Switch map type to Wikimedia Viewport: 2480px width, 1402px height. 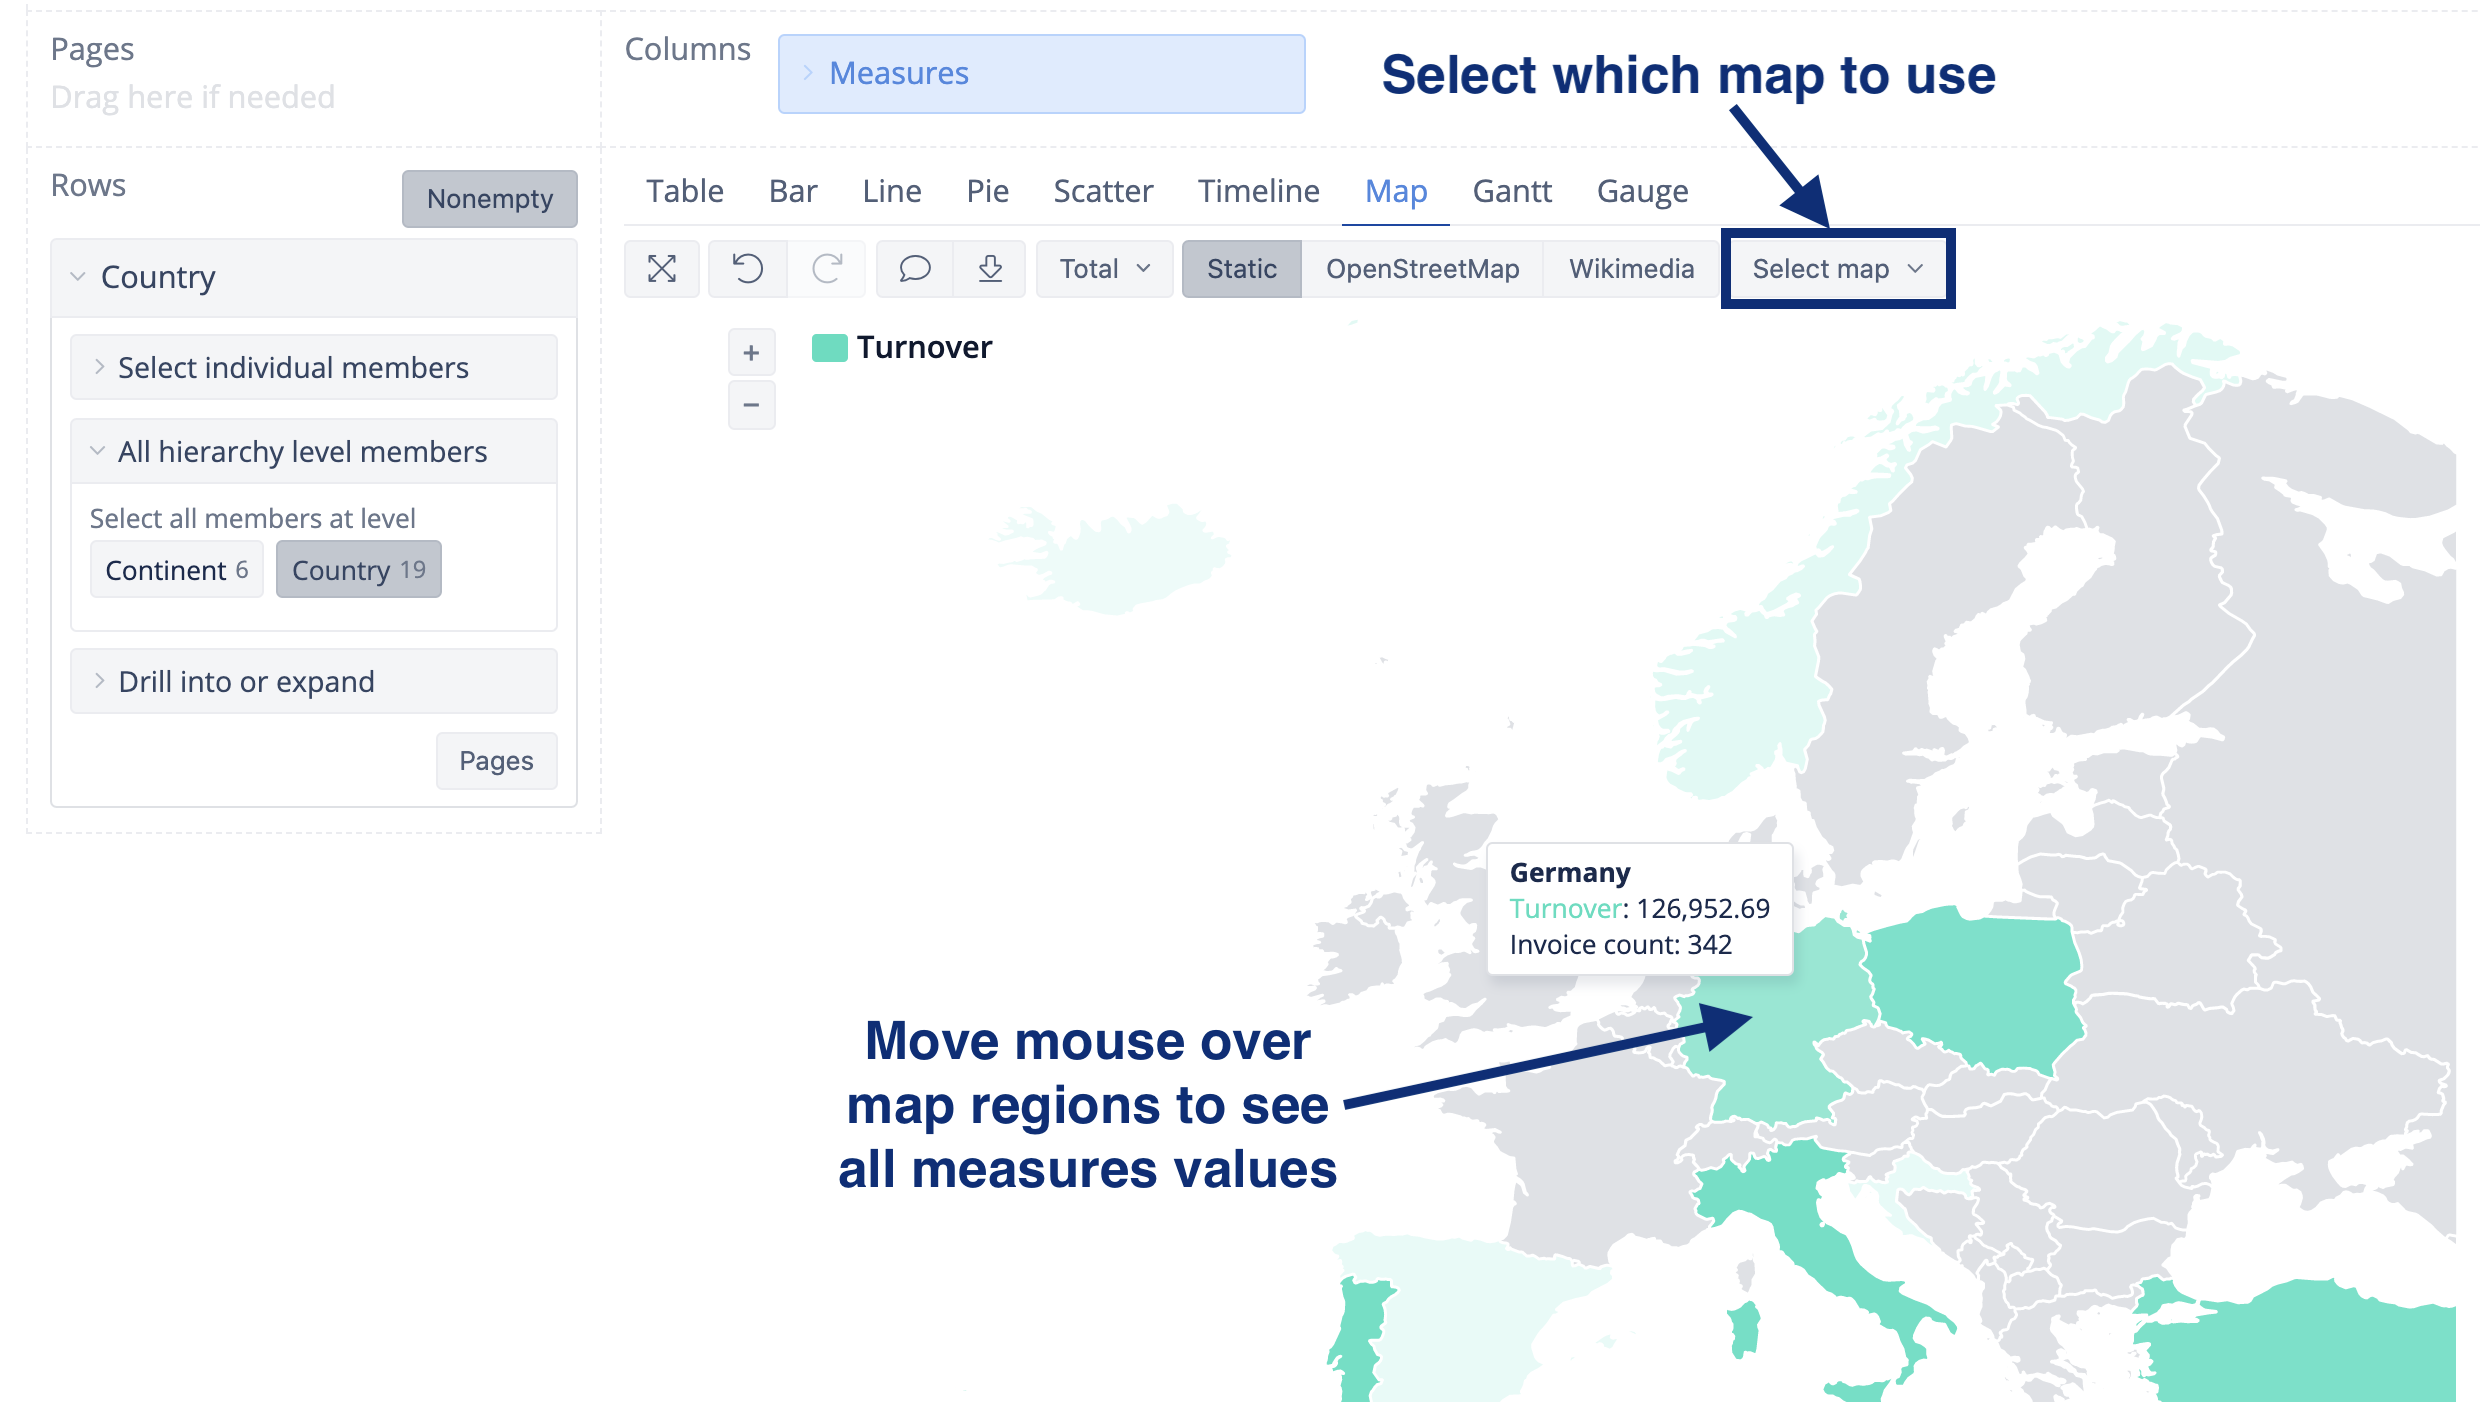[x=1631, y=268]
